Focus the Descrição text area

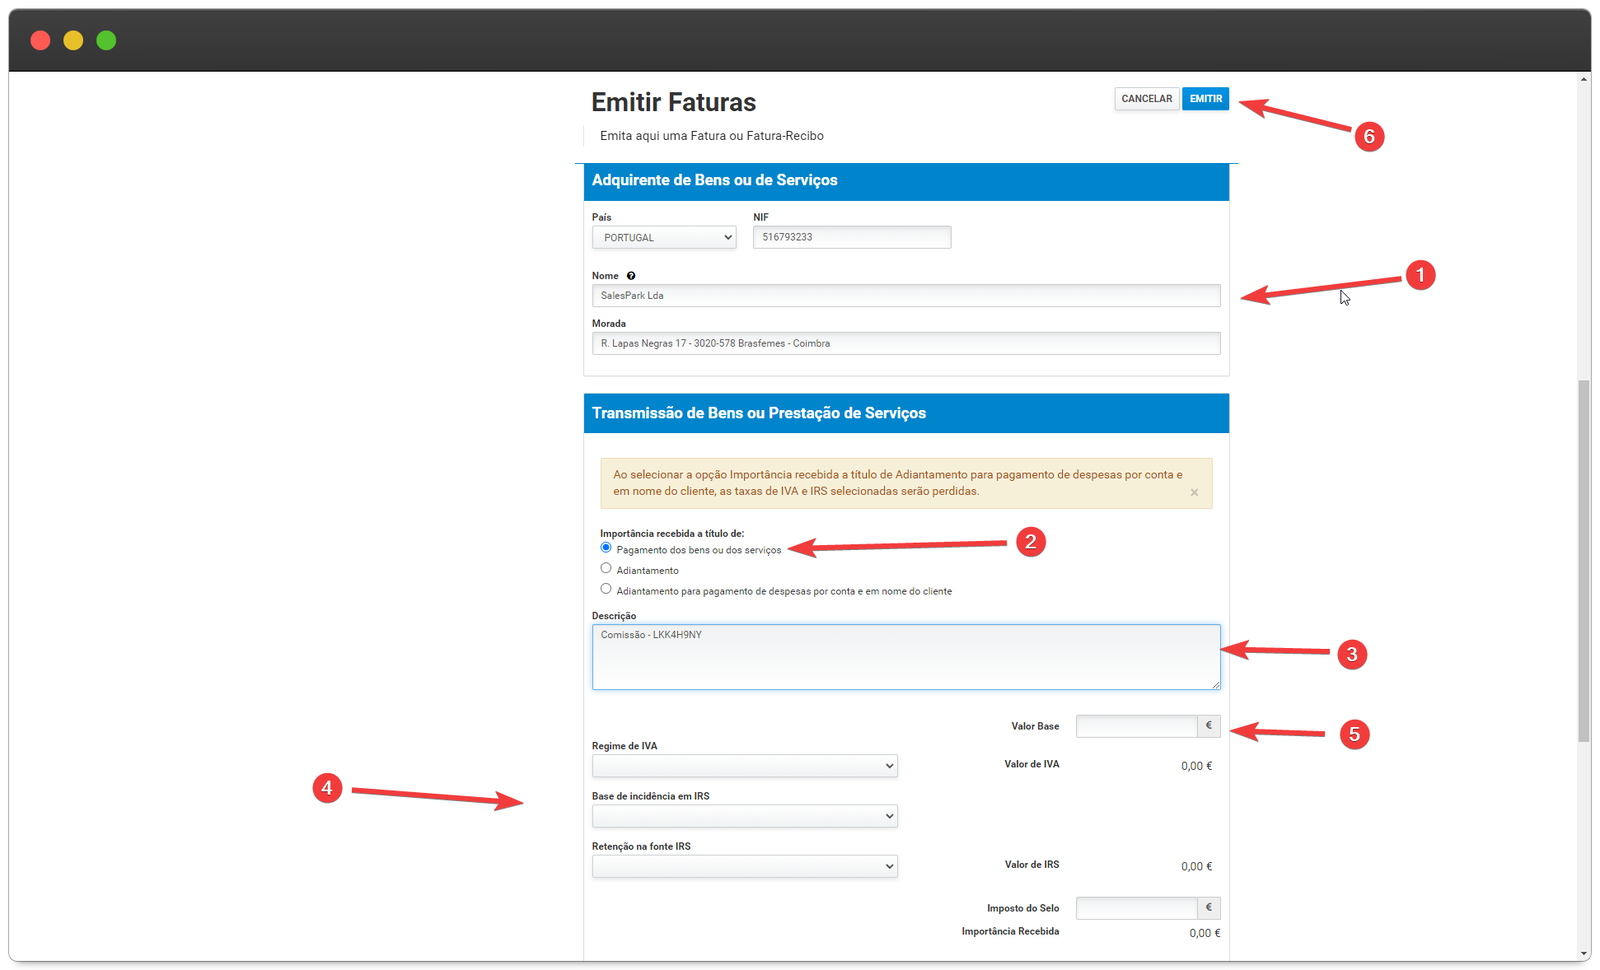(905, 657)
